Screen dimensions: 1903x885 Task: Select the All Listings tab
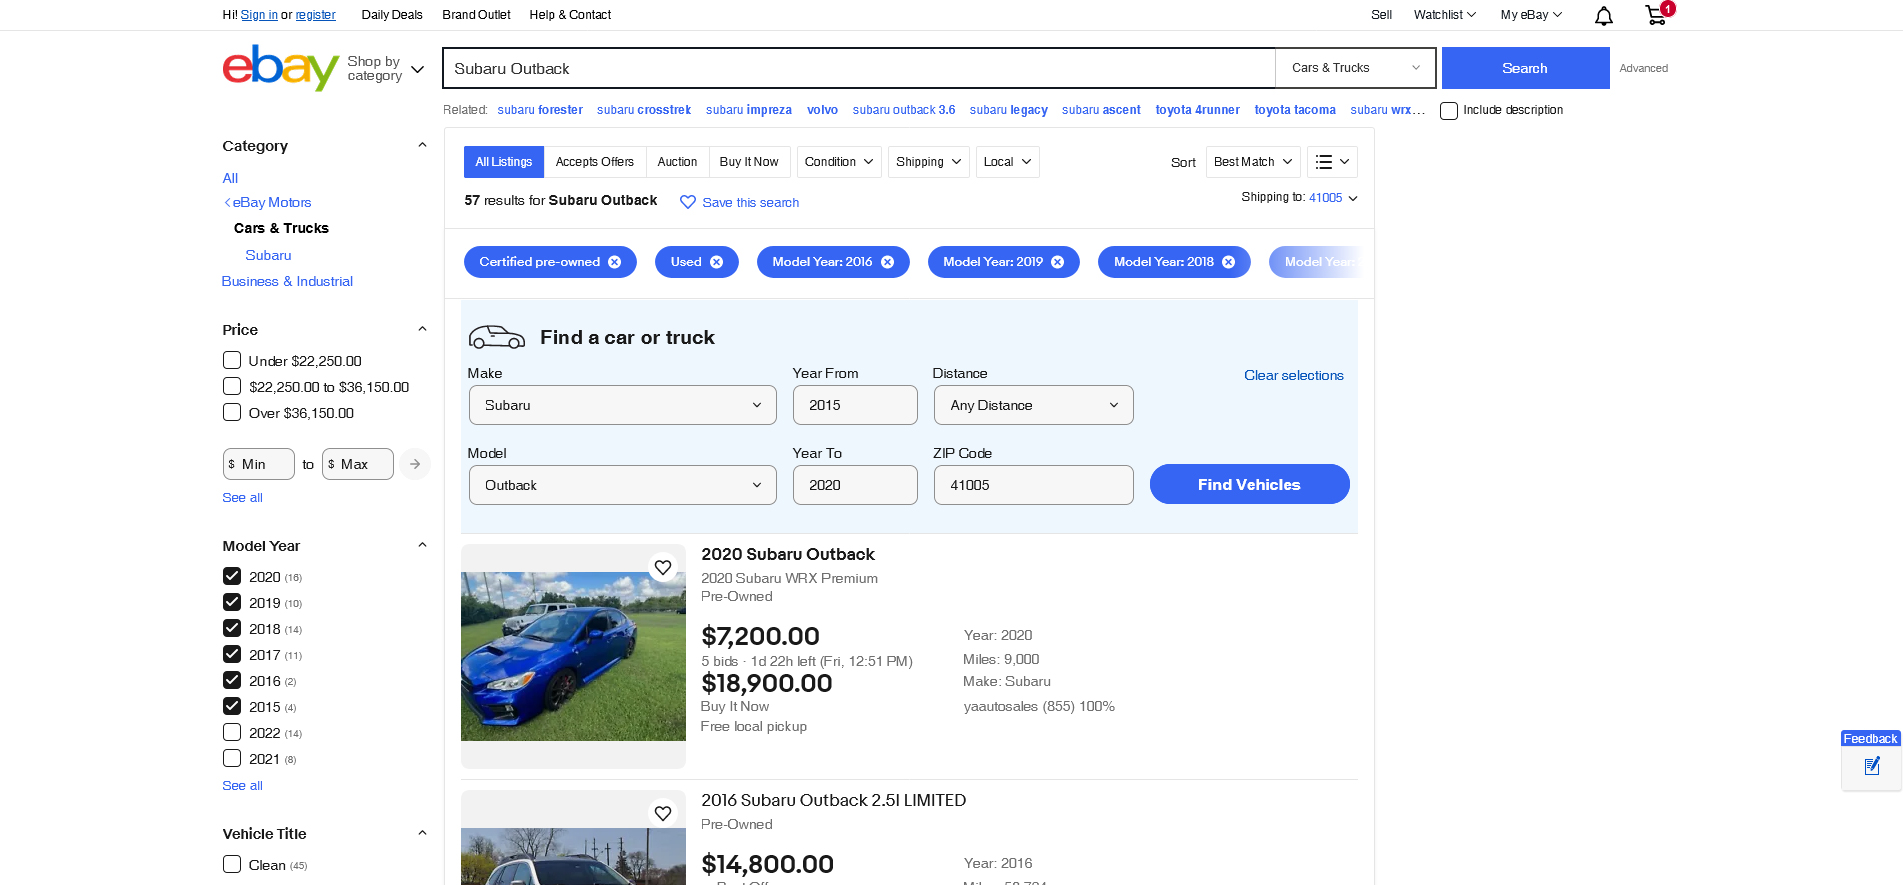pos(504,162)
